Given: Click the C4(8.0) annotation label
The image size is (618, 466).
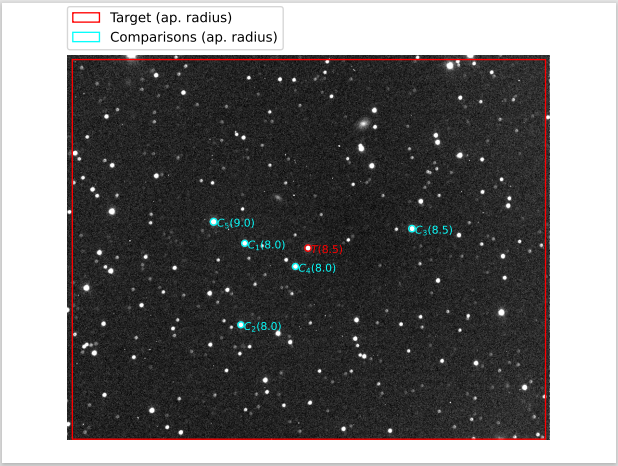Looking at the screenshot, I should tap(318, 268).
